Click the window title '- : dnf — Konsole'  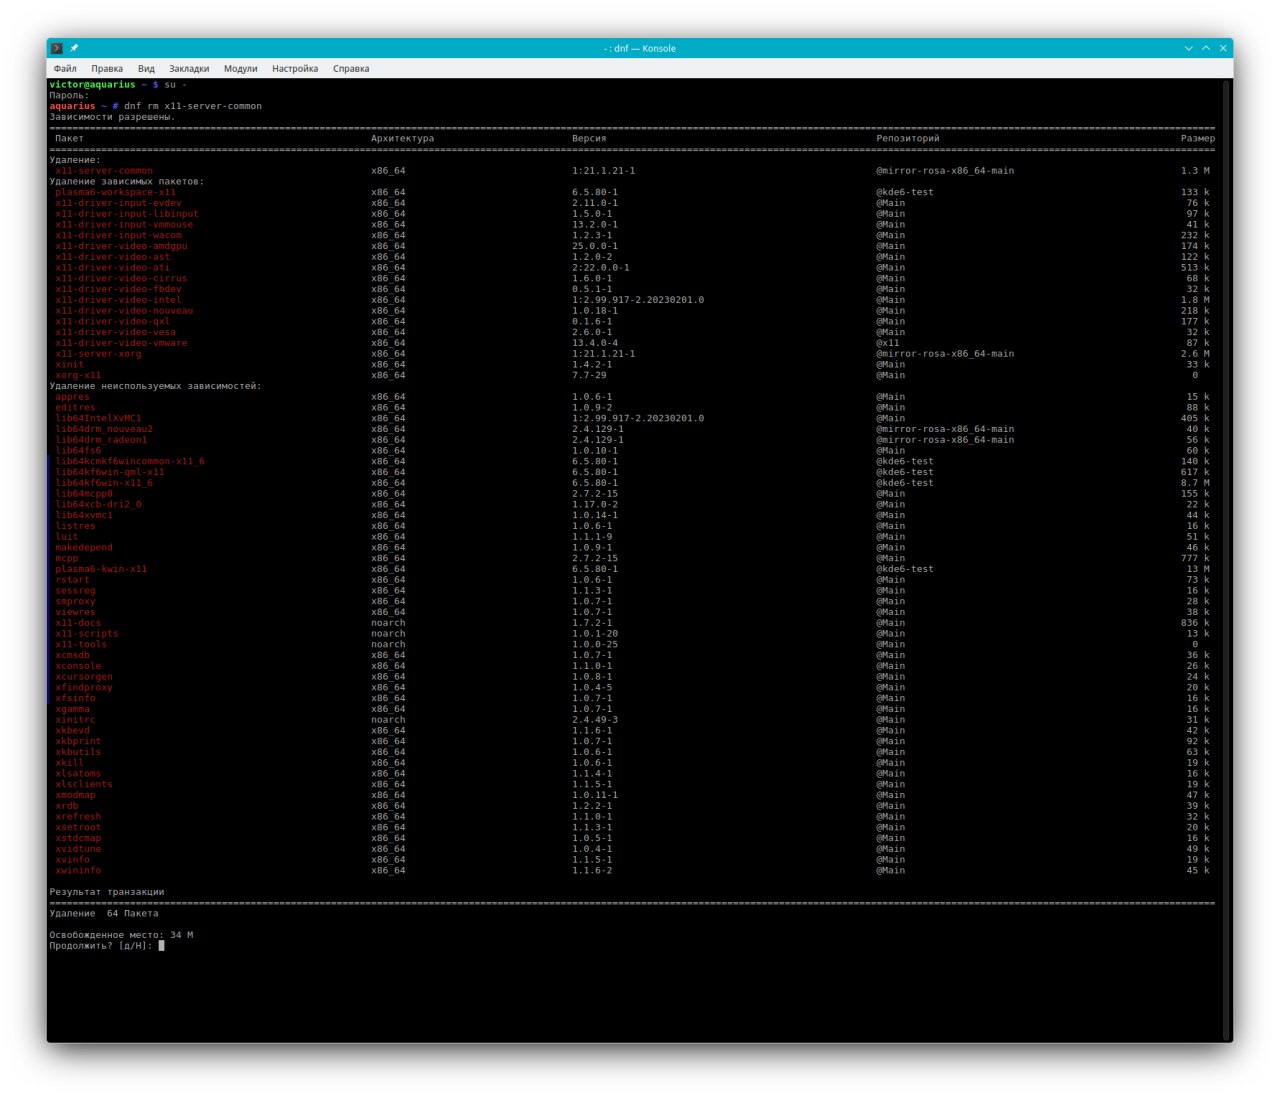pyautogui.click(x=640, y=48)
